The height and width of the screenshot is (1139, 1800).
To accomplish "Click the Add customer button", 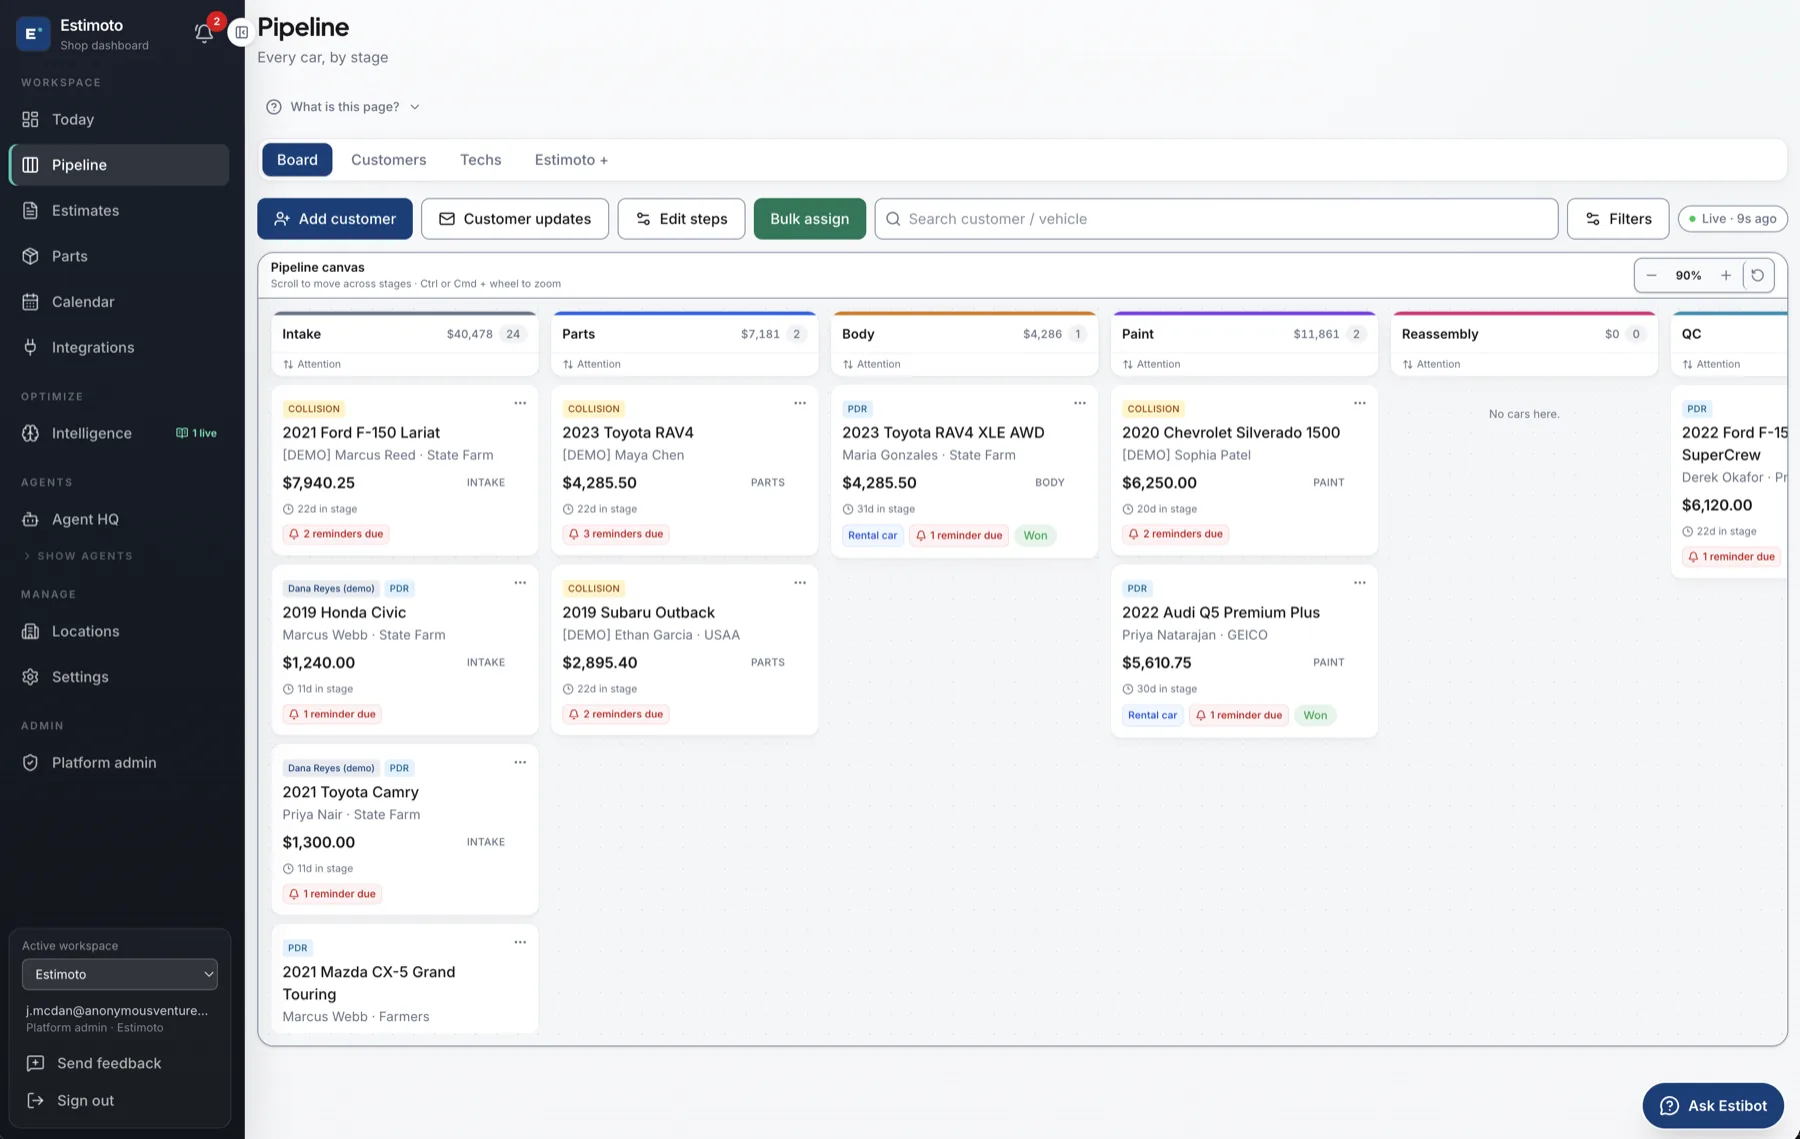I will (335, 219).
